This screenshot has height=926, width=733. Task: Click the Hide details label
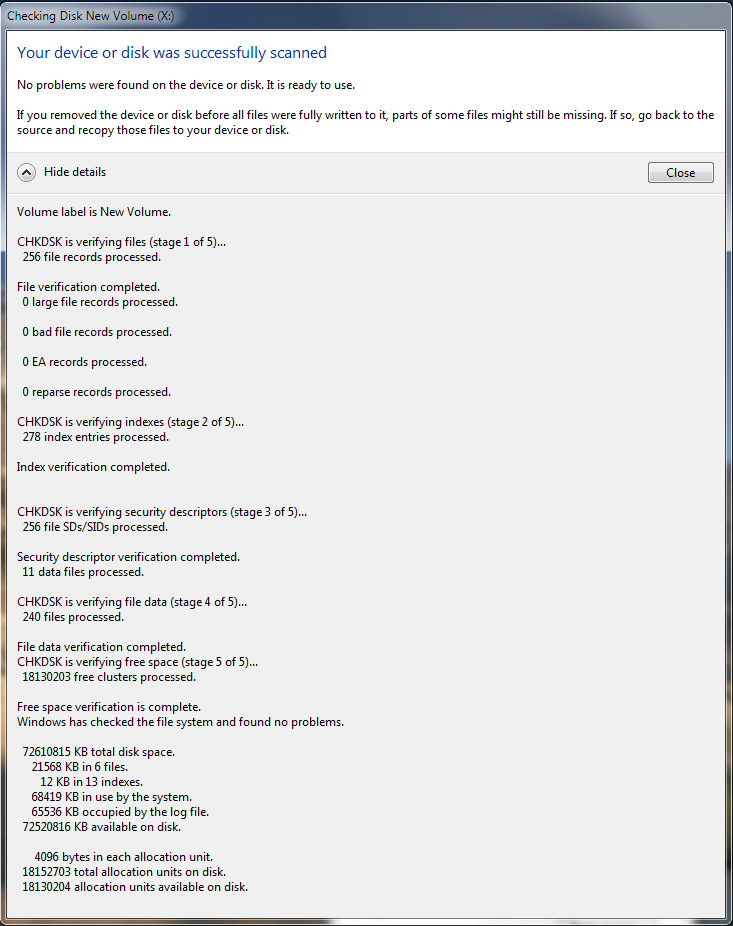[75, 172]
